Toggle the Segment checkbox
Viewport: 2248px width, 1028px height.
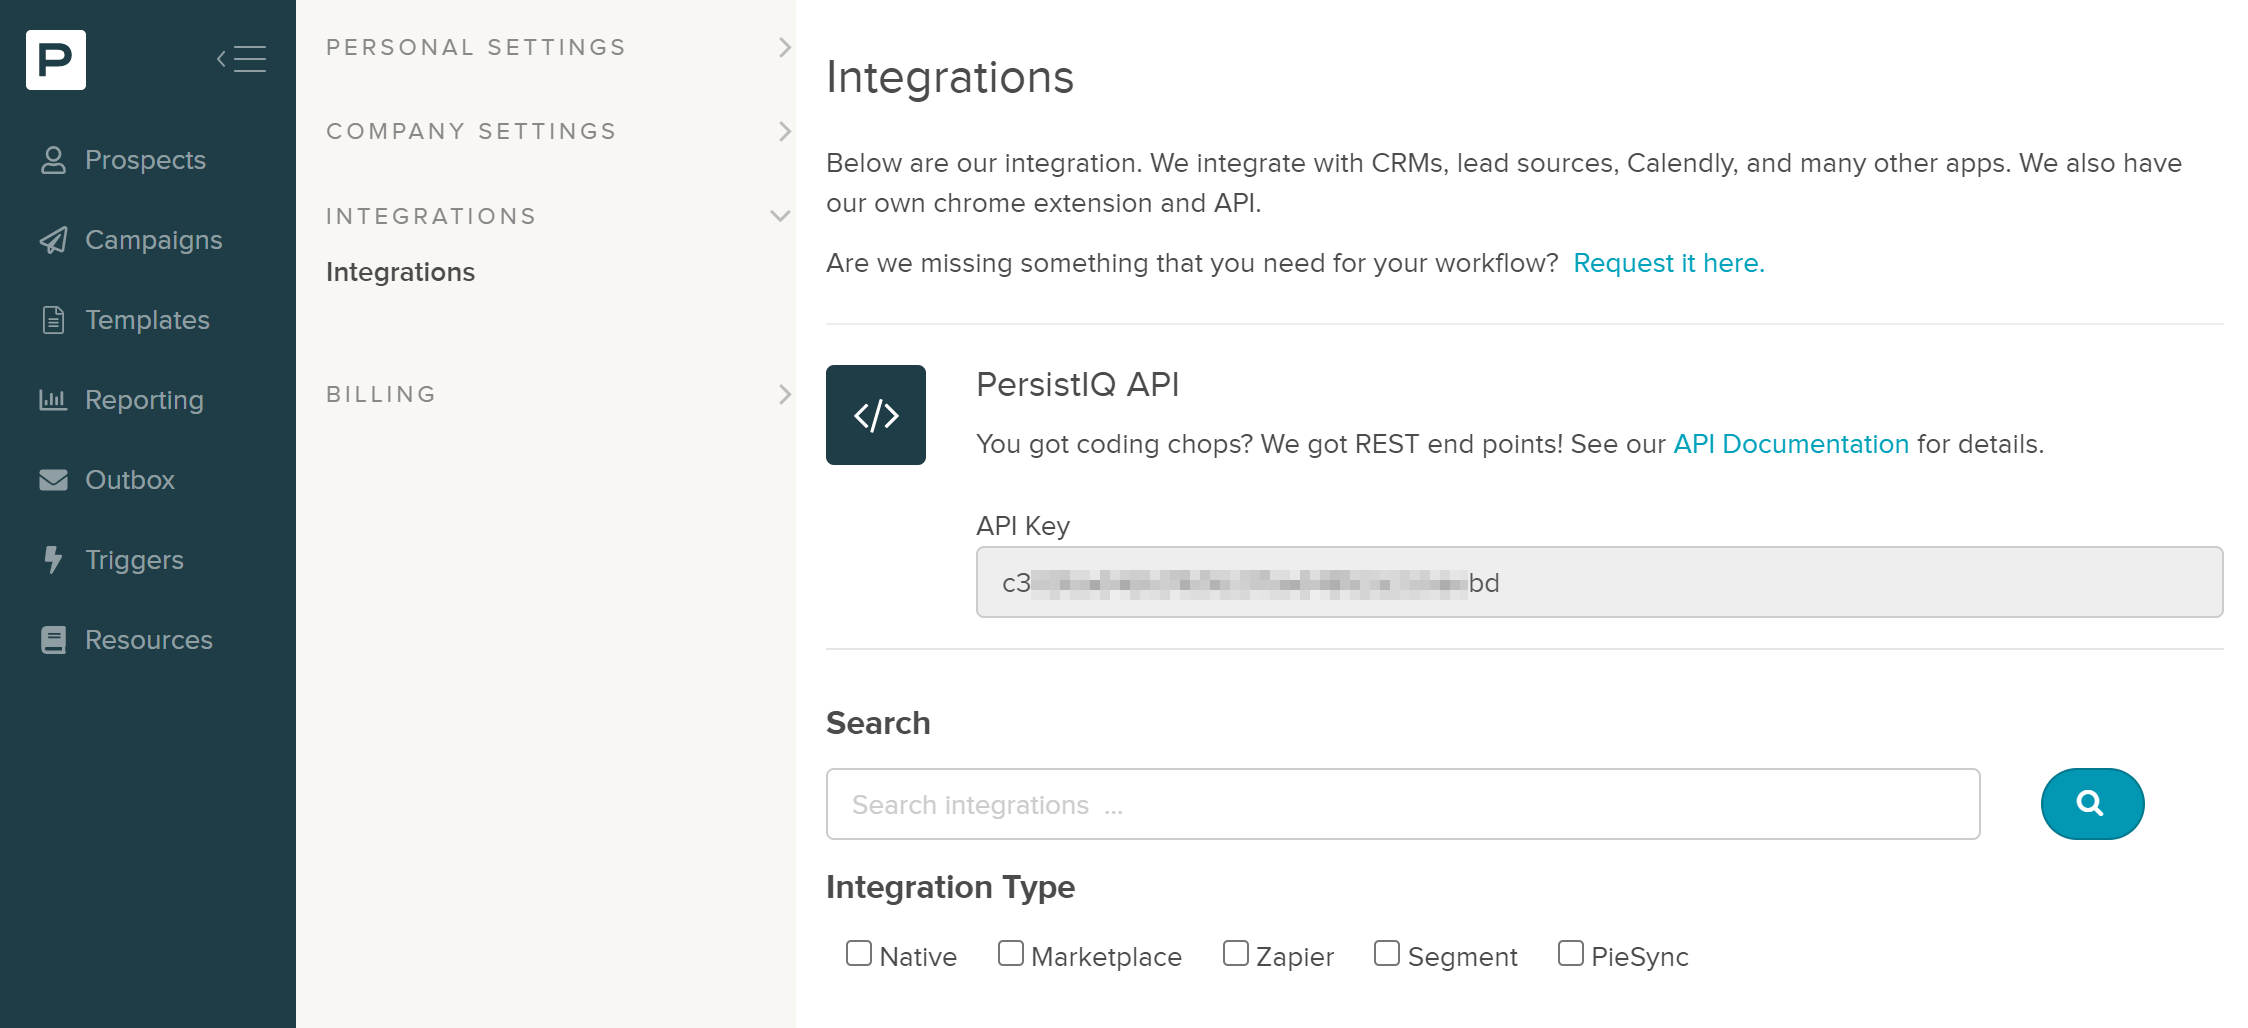1387,953
